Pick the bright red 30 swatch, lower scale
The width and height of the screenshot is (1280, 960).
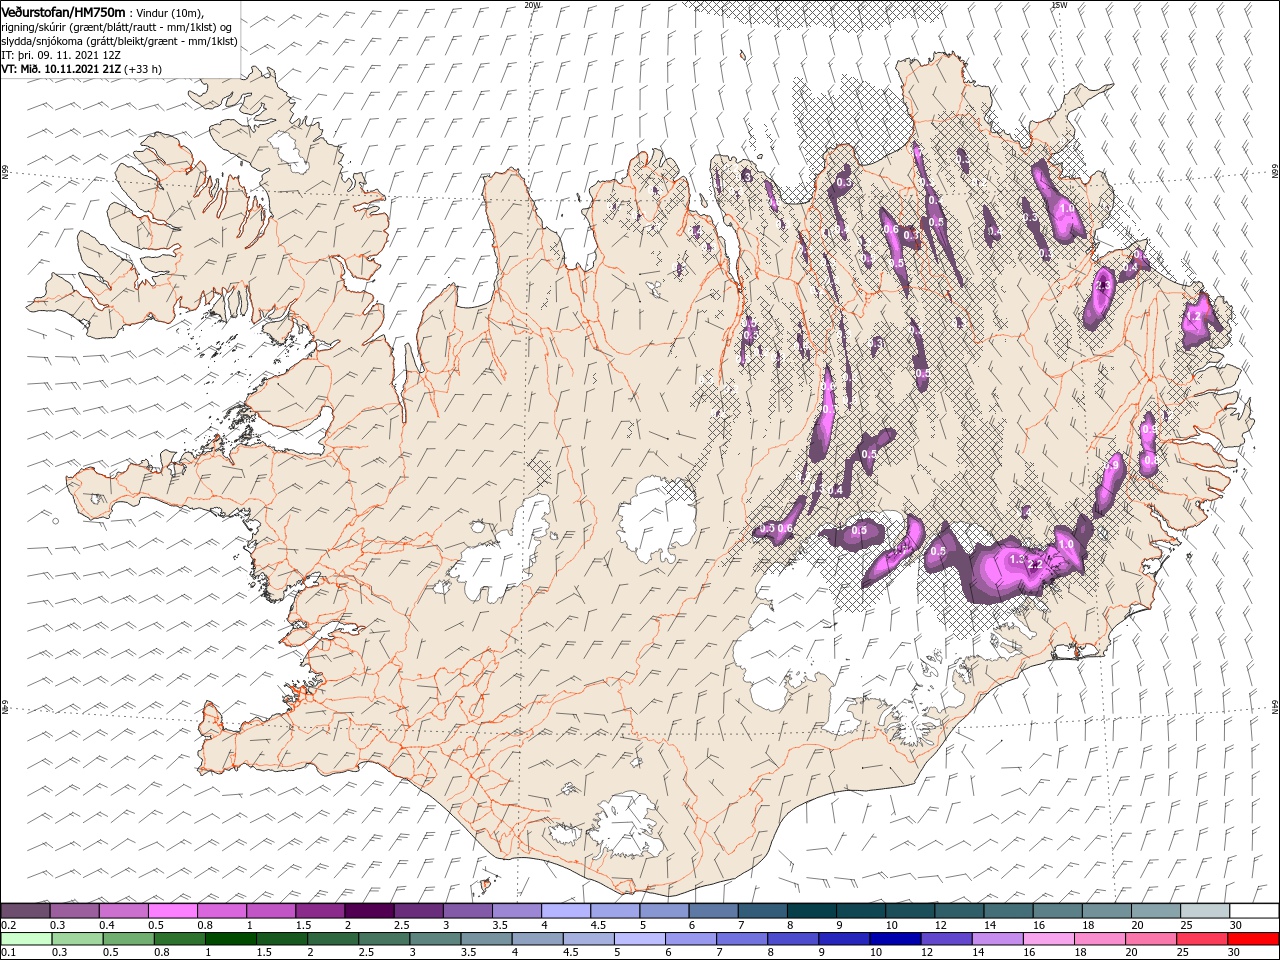coord(1254,939)
